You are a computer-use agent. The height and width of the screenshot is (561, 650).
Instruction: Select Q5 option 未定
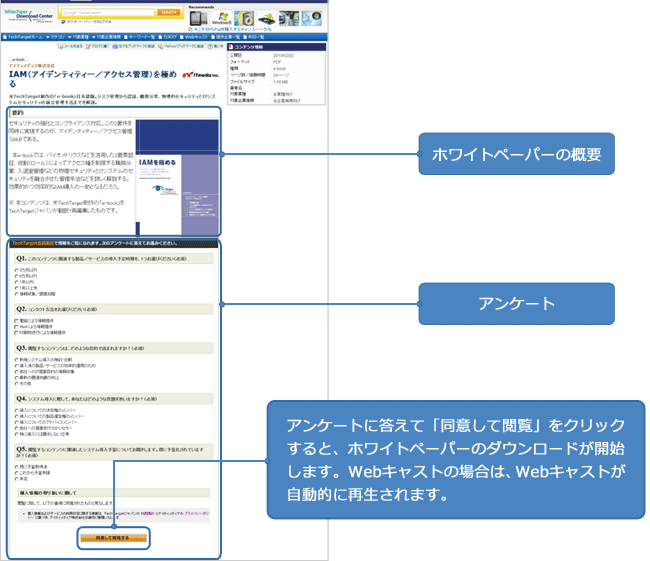click(17, 479)
